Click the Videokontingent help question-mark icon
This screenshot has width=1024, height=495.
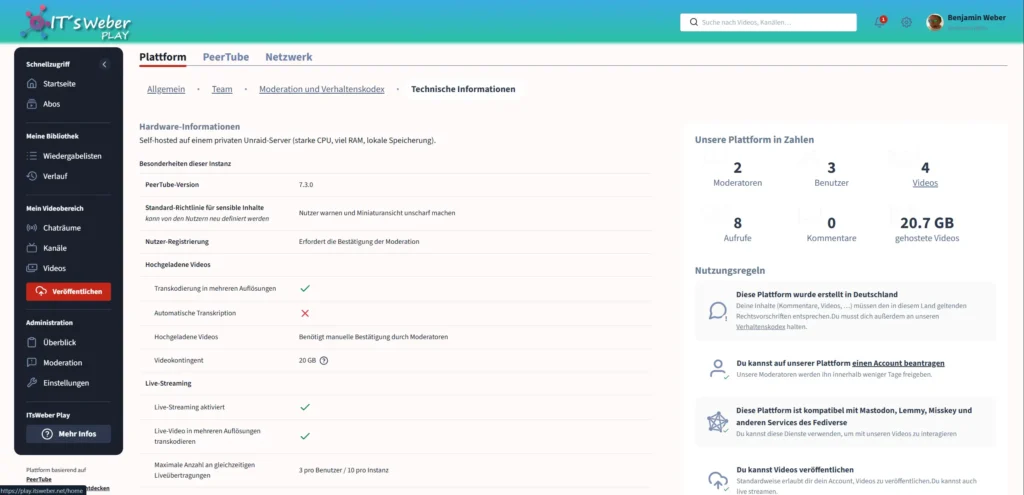(x=324, y=360)
